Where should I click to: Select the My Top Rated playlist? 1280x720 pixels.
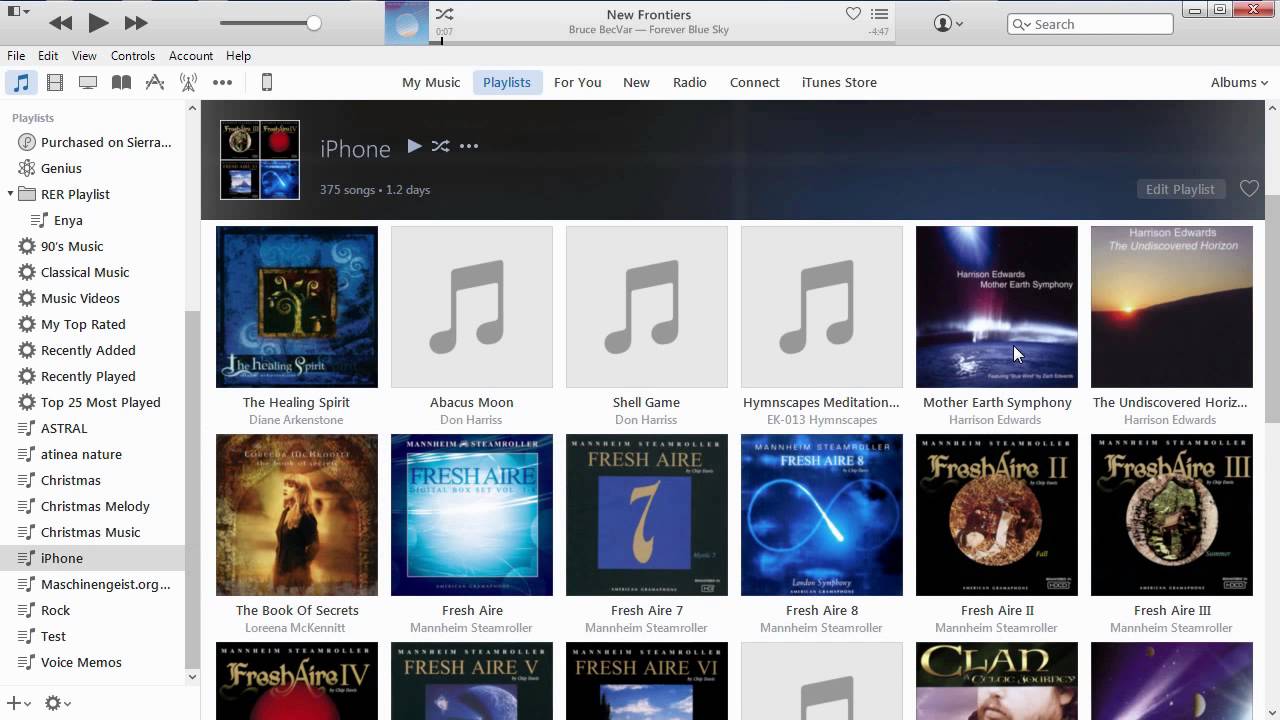point(92,324)
